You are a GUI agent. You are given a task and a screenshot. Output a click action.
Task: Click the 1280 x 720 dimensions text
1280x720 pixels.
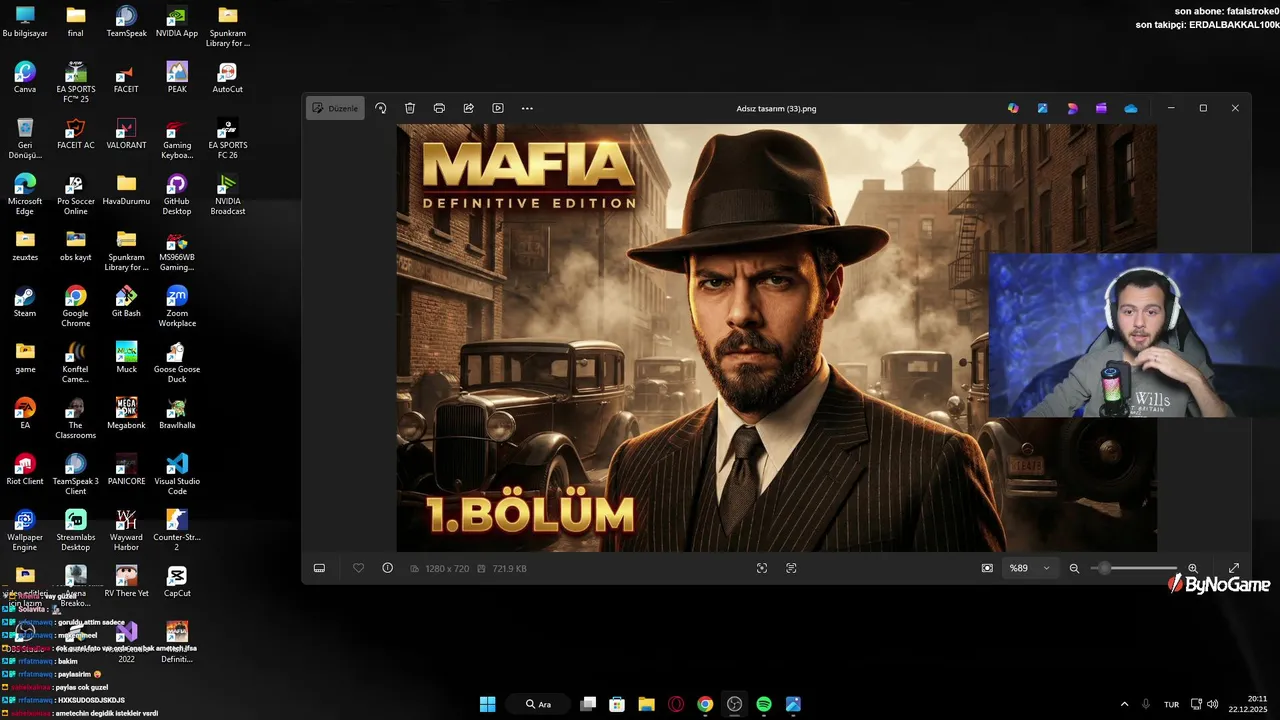point(447,568)
